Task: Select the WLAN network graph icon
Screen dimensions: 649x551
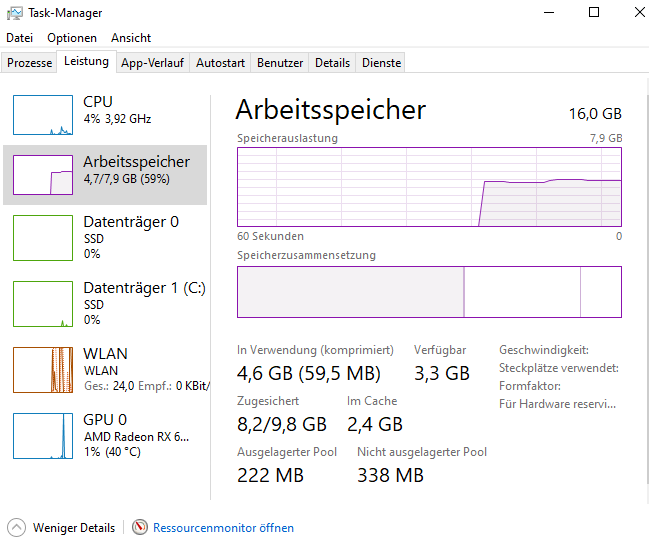Action: click(43, 370)
